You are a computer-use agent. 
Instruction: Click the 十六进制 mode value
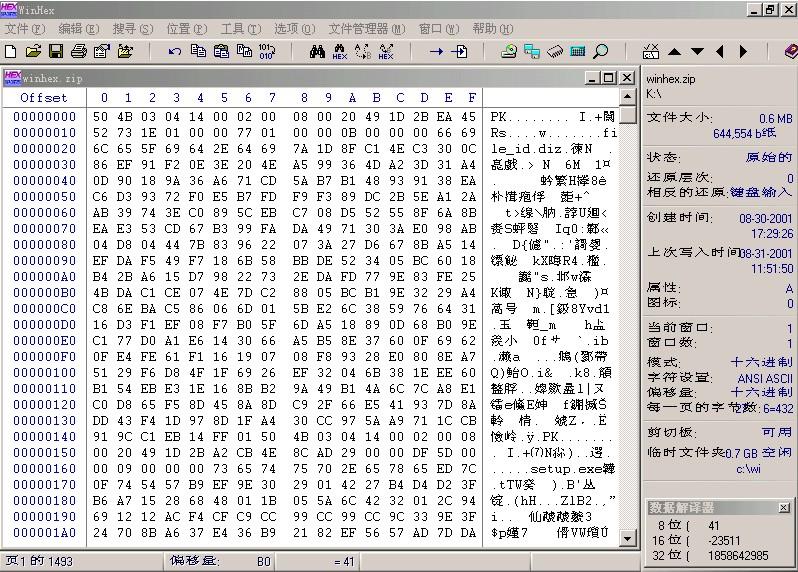tap(762, 362)
